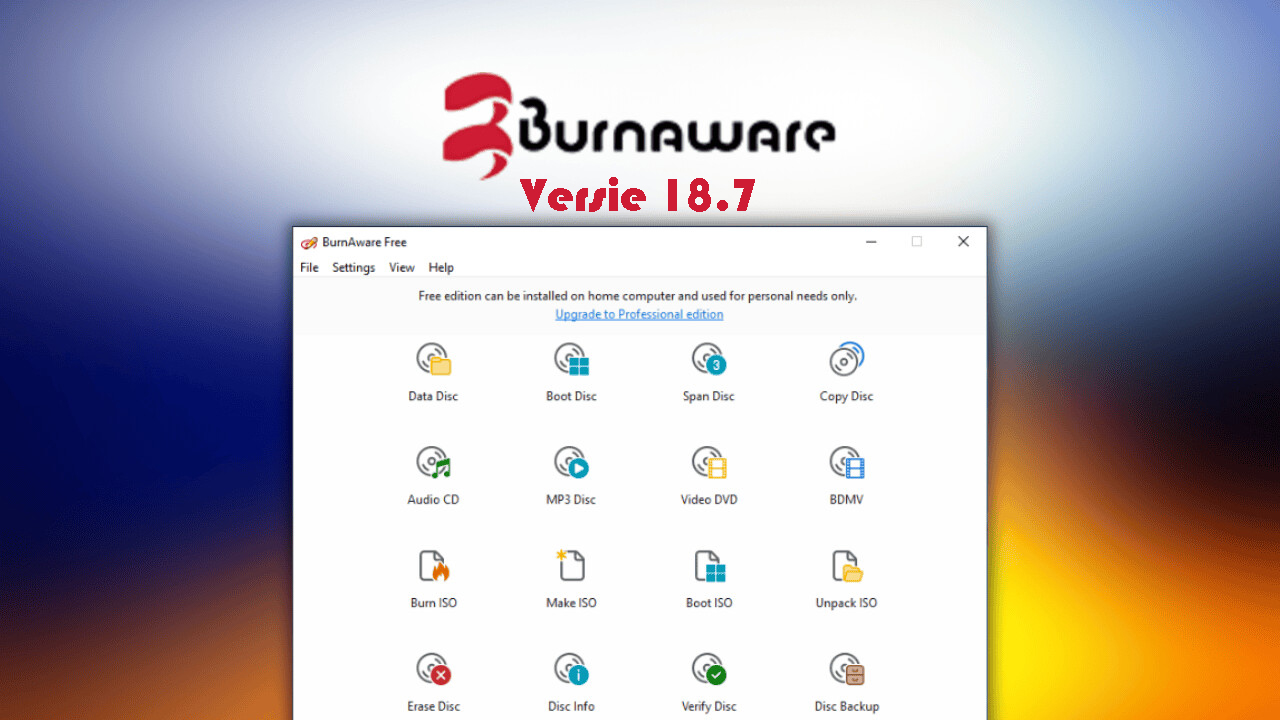Choose the MP3 Disc icon

572,463
